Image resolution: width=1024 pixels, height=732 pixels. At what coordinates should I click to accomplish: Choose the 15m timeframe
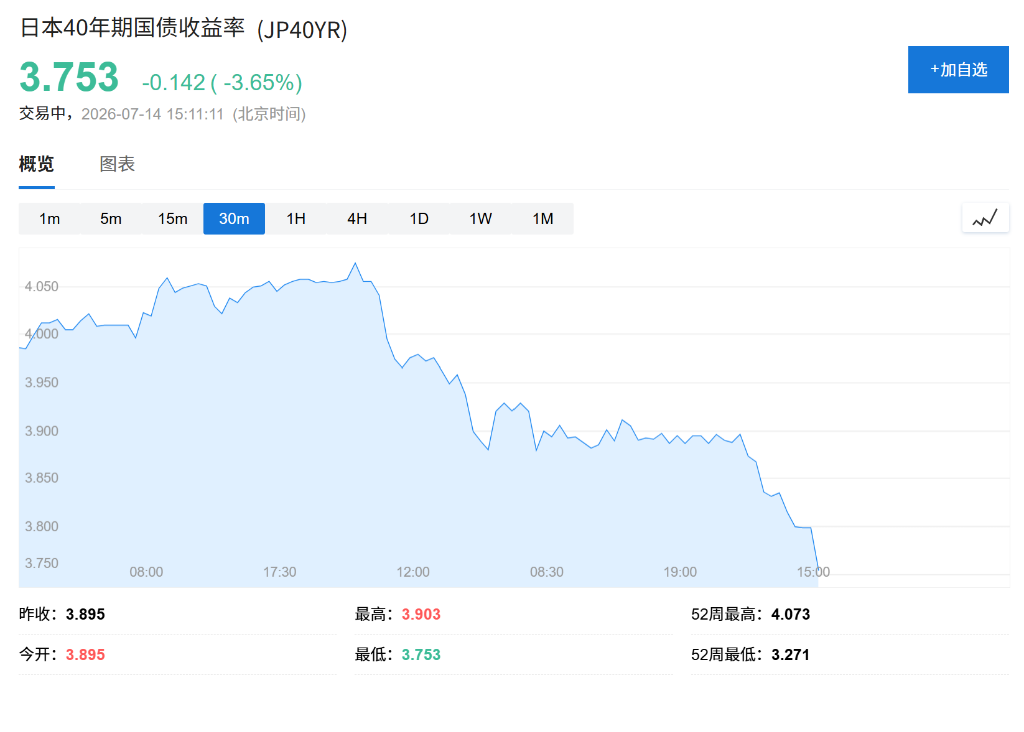pyautogui.click(x=172, y=219)
